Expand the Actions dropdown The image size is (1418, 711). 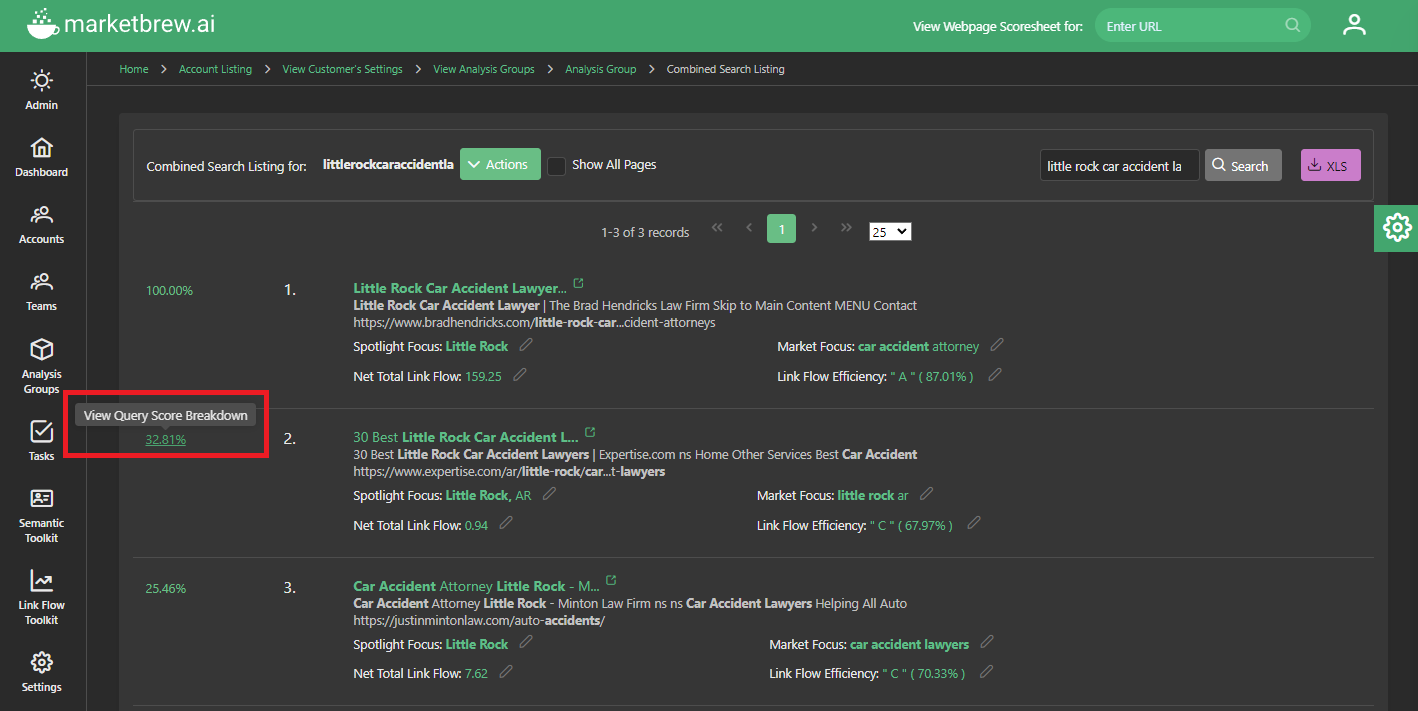[500, 165]
